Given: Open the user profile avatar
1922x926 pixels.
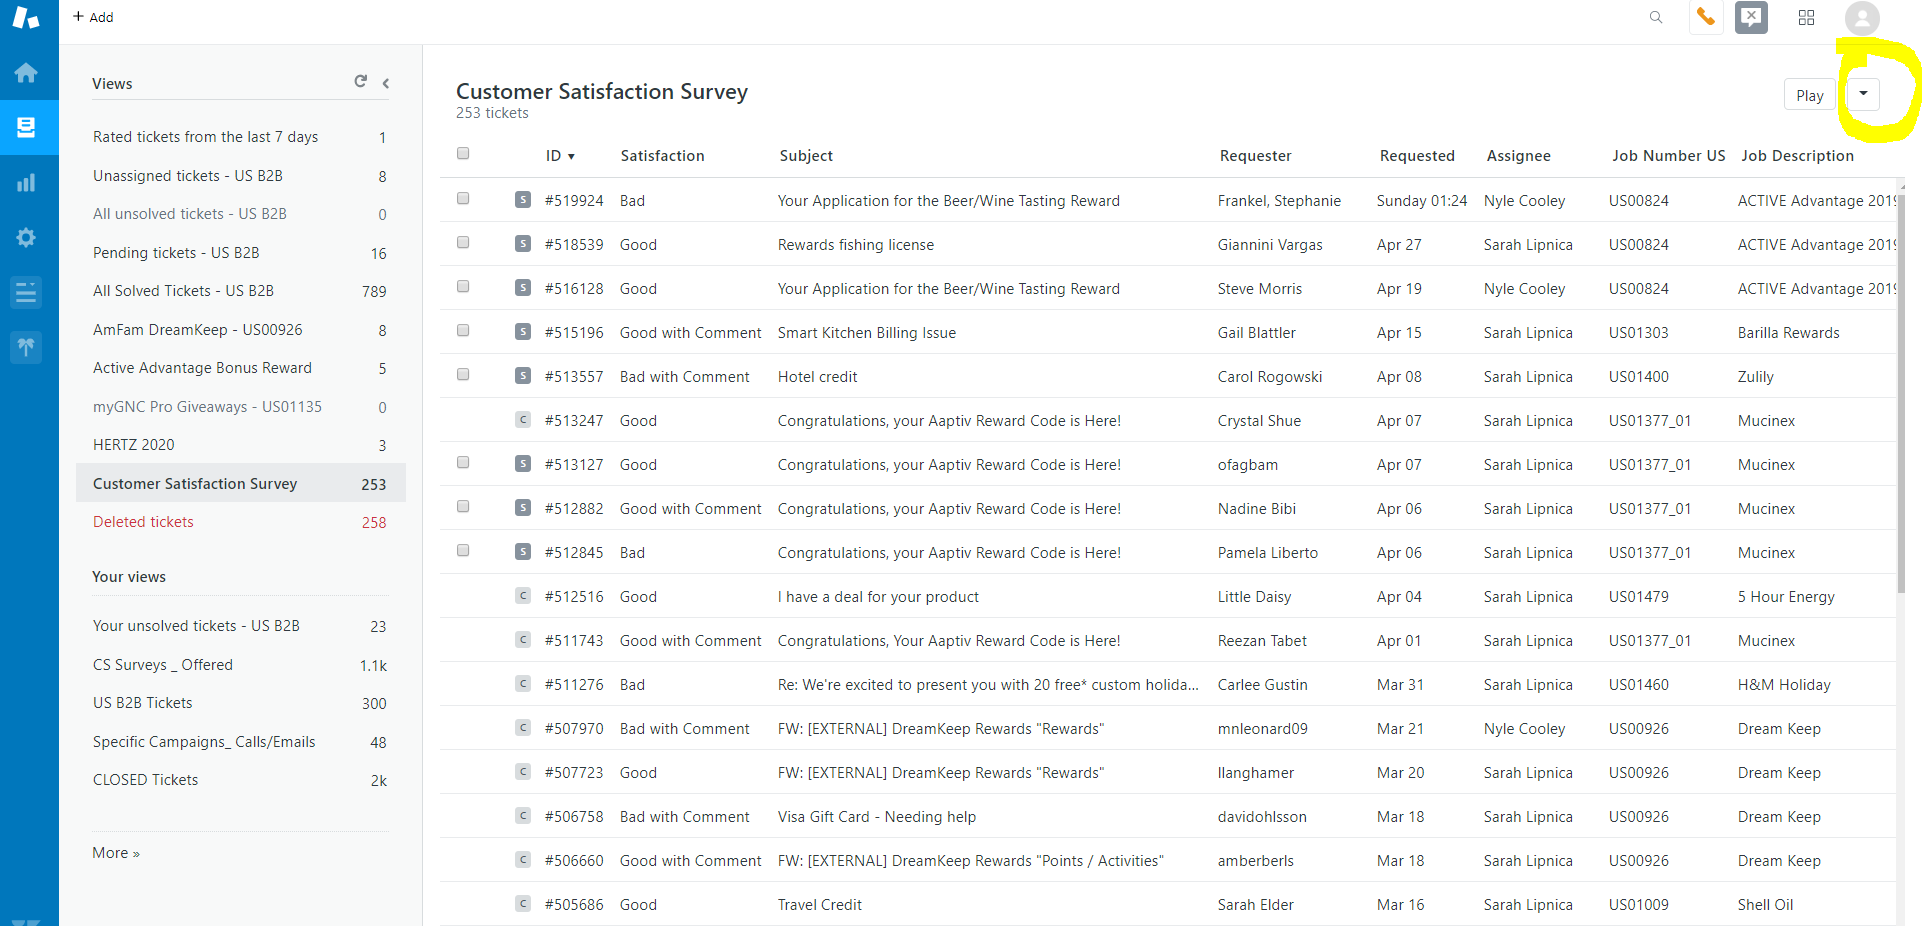Looking at the screenshot, I should coord(1862,18).
